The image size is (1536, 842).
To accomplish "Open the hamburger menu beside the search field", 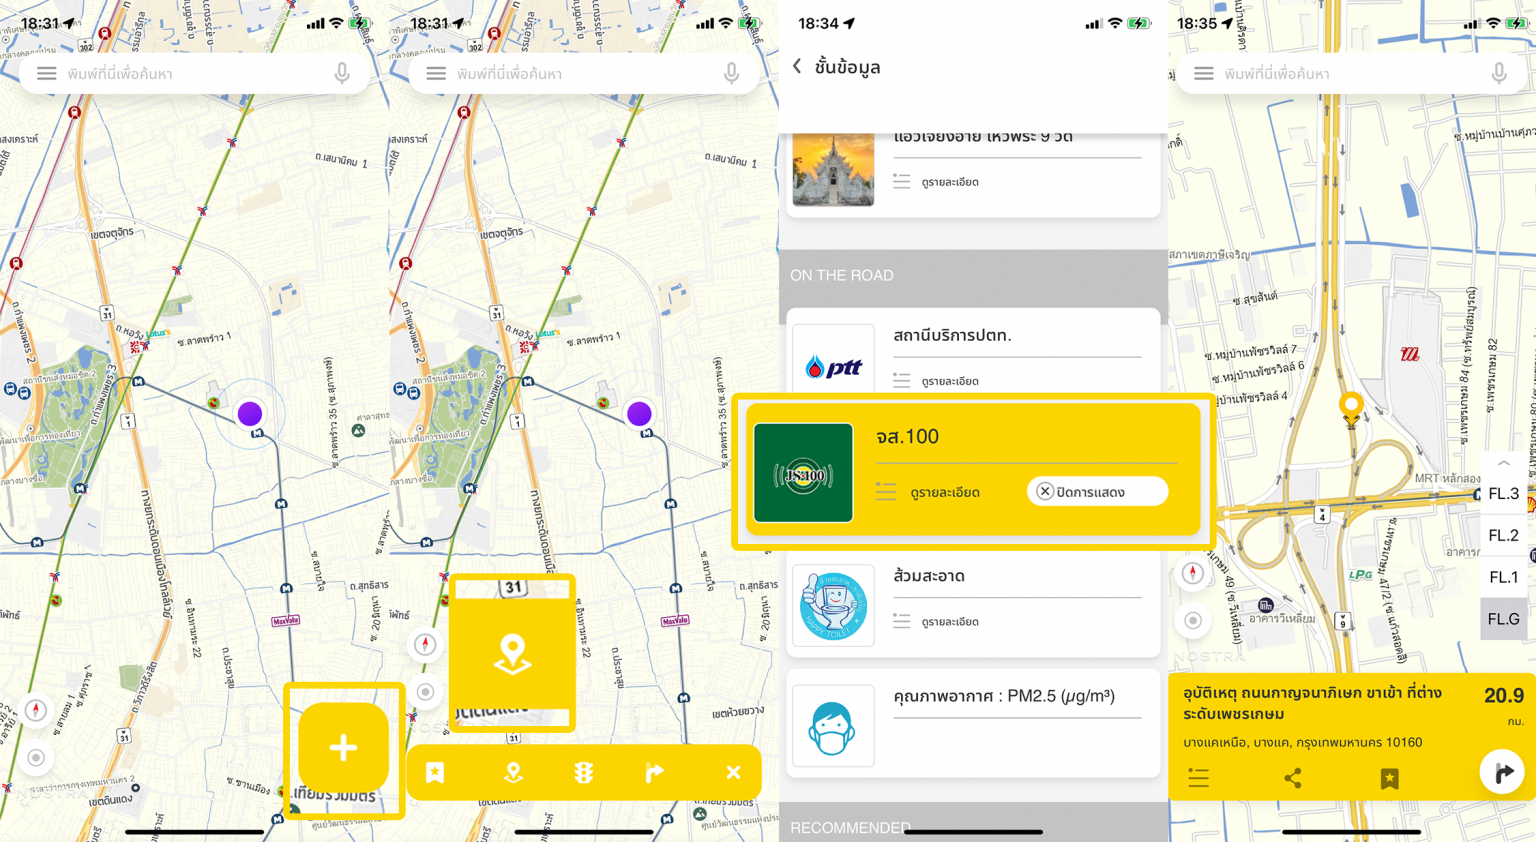I will click(46, 73).
